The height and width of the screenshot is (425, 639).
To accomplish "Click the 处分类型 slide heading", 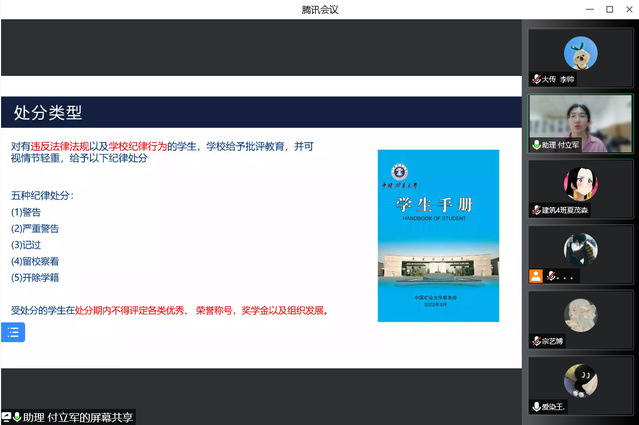I will (x=48, y=112).
